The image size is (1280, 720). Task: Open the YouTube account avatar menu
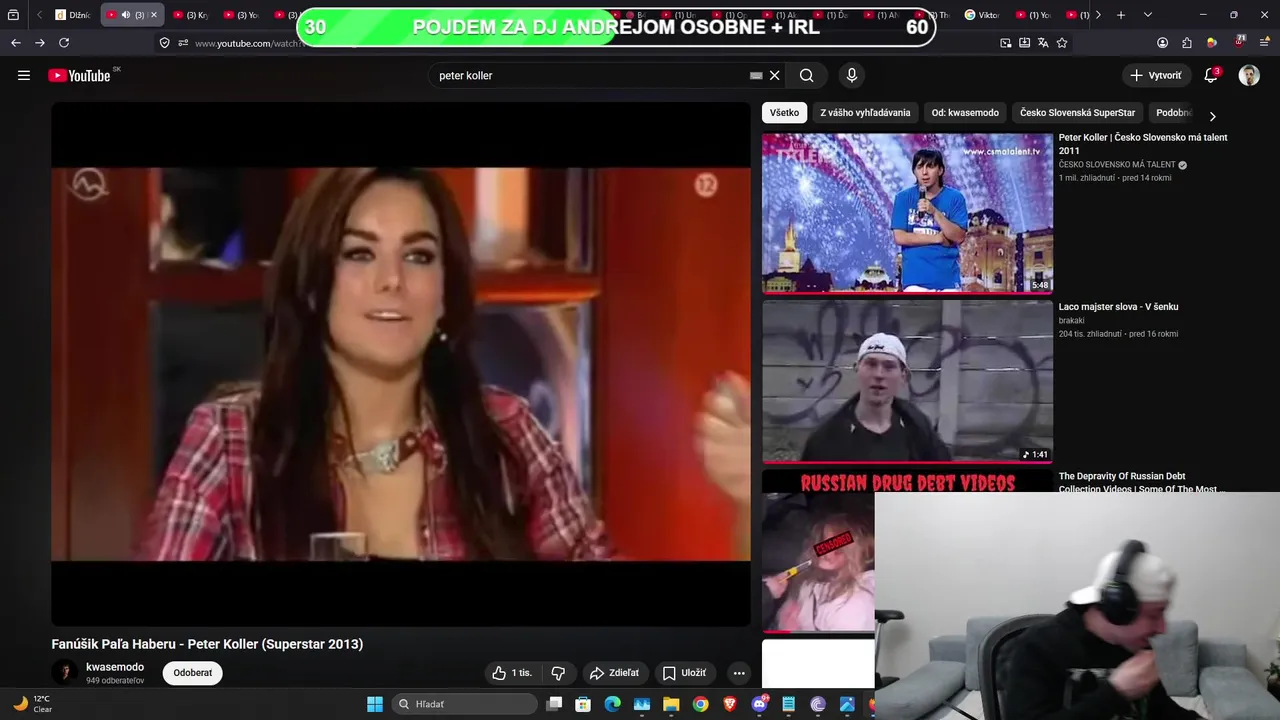click(1249, 75)
